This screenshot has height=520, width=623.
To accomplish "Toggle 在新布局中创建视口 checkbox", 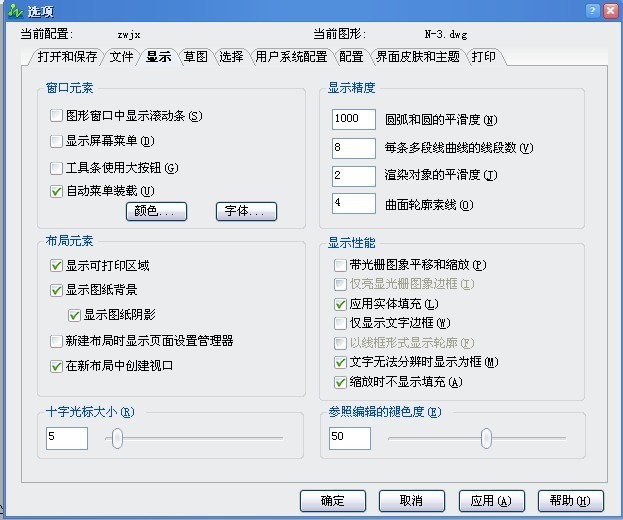I will pyautogui.click(x=56, y=366).
